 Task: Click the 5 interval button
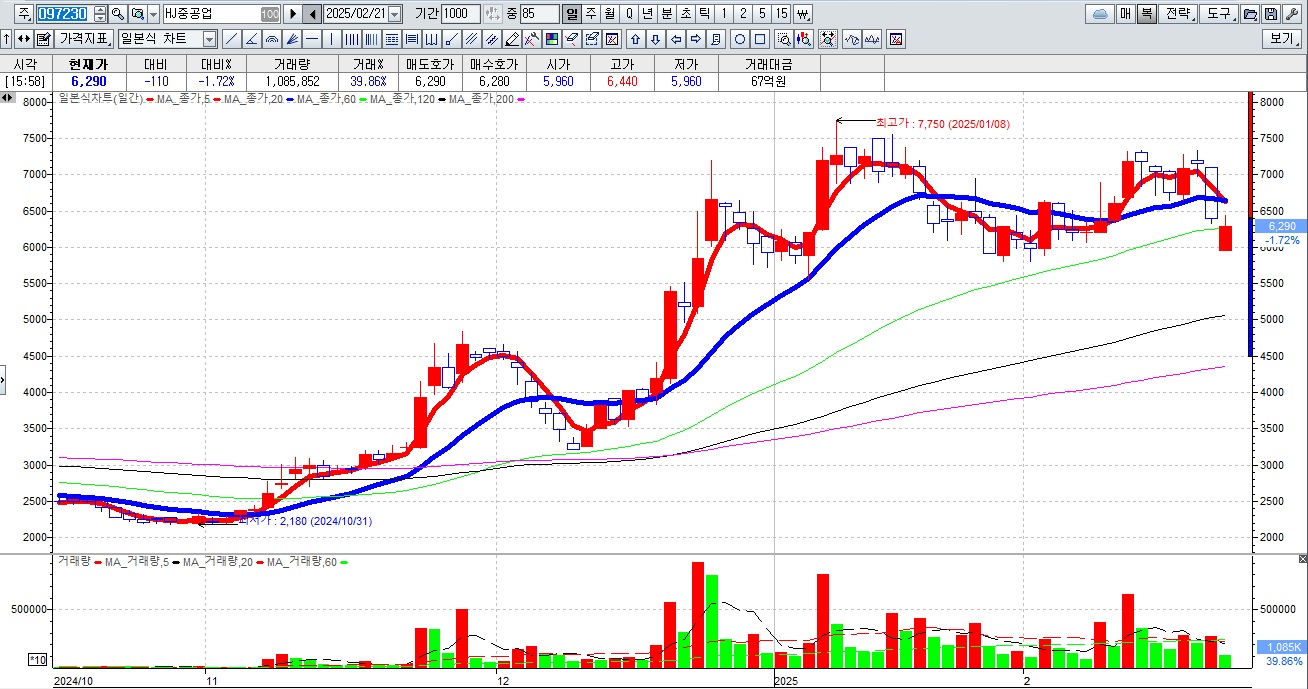pos(762,14)
